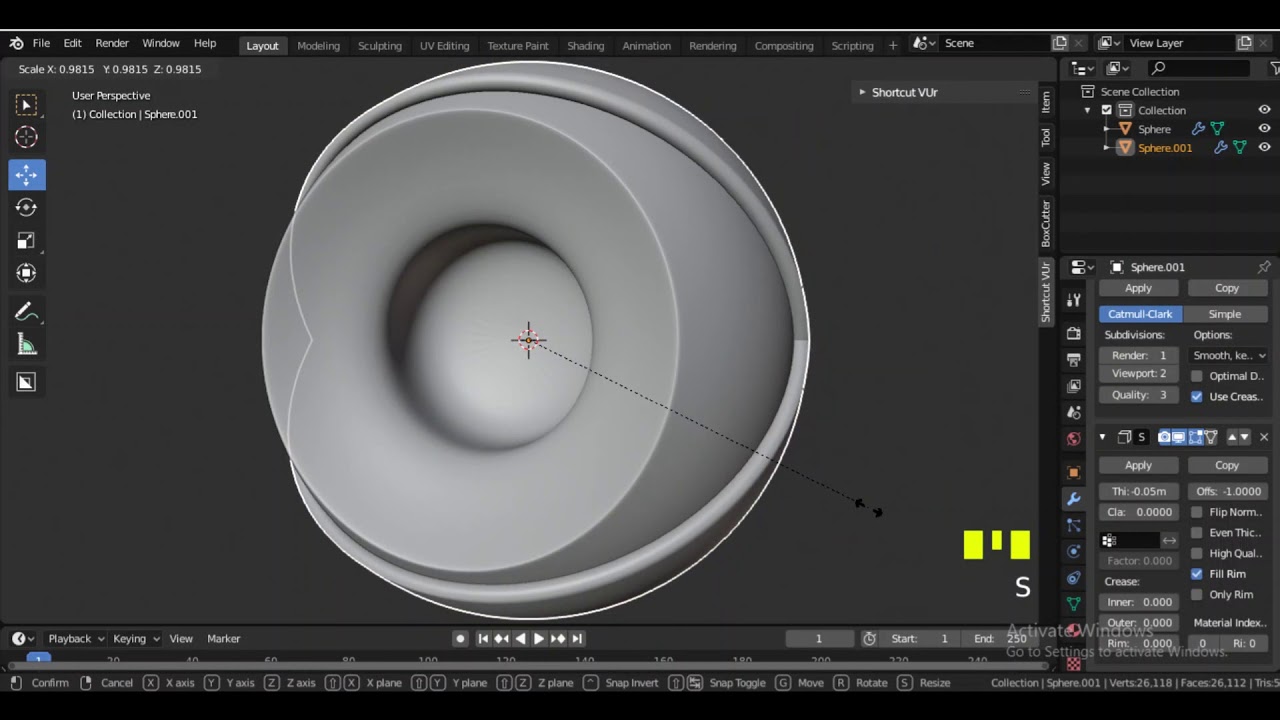
Task: Open the Keying dropdown in timeline
Action: point(135,638)
